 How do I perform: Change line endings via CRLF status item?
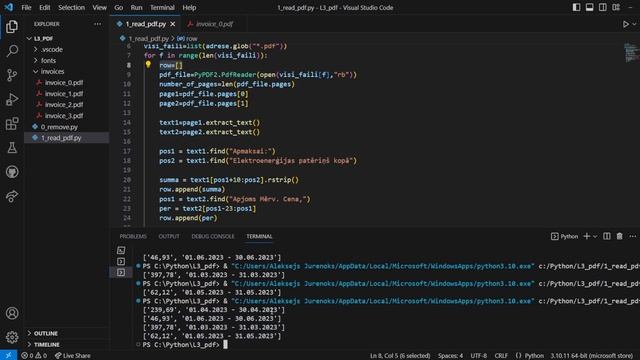[501, 356]
